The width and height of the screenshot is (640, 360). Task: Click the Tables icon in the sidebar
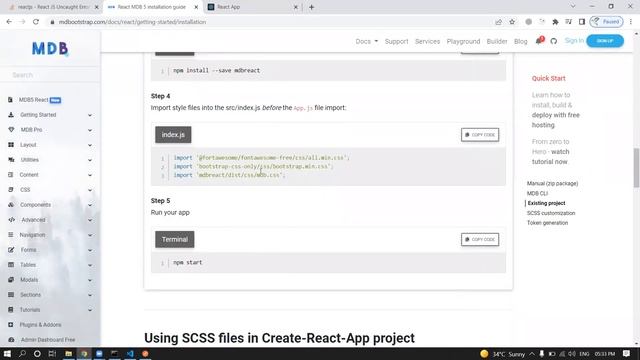pyautogui.click(x=11, y=265)
